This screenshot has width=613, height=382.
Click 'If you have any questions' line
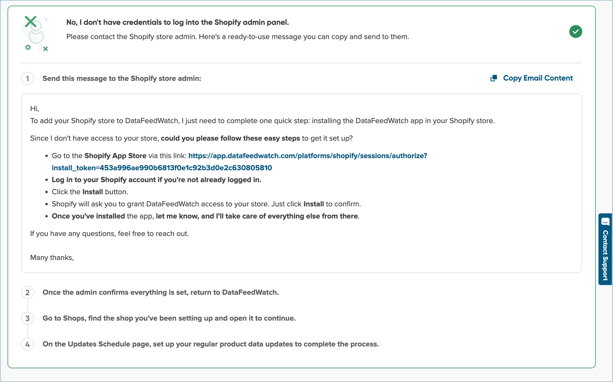(109, 234)
